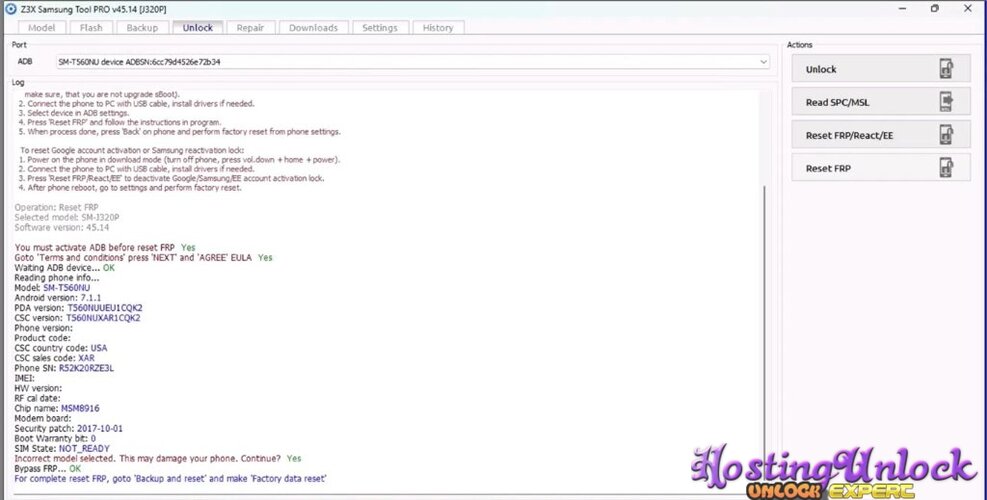Click CSC version T560NUXAR1CQK2 text
Screen dimensions: 987x500
pos(103,318)
